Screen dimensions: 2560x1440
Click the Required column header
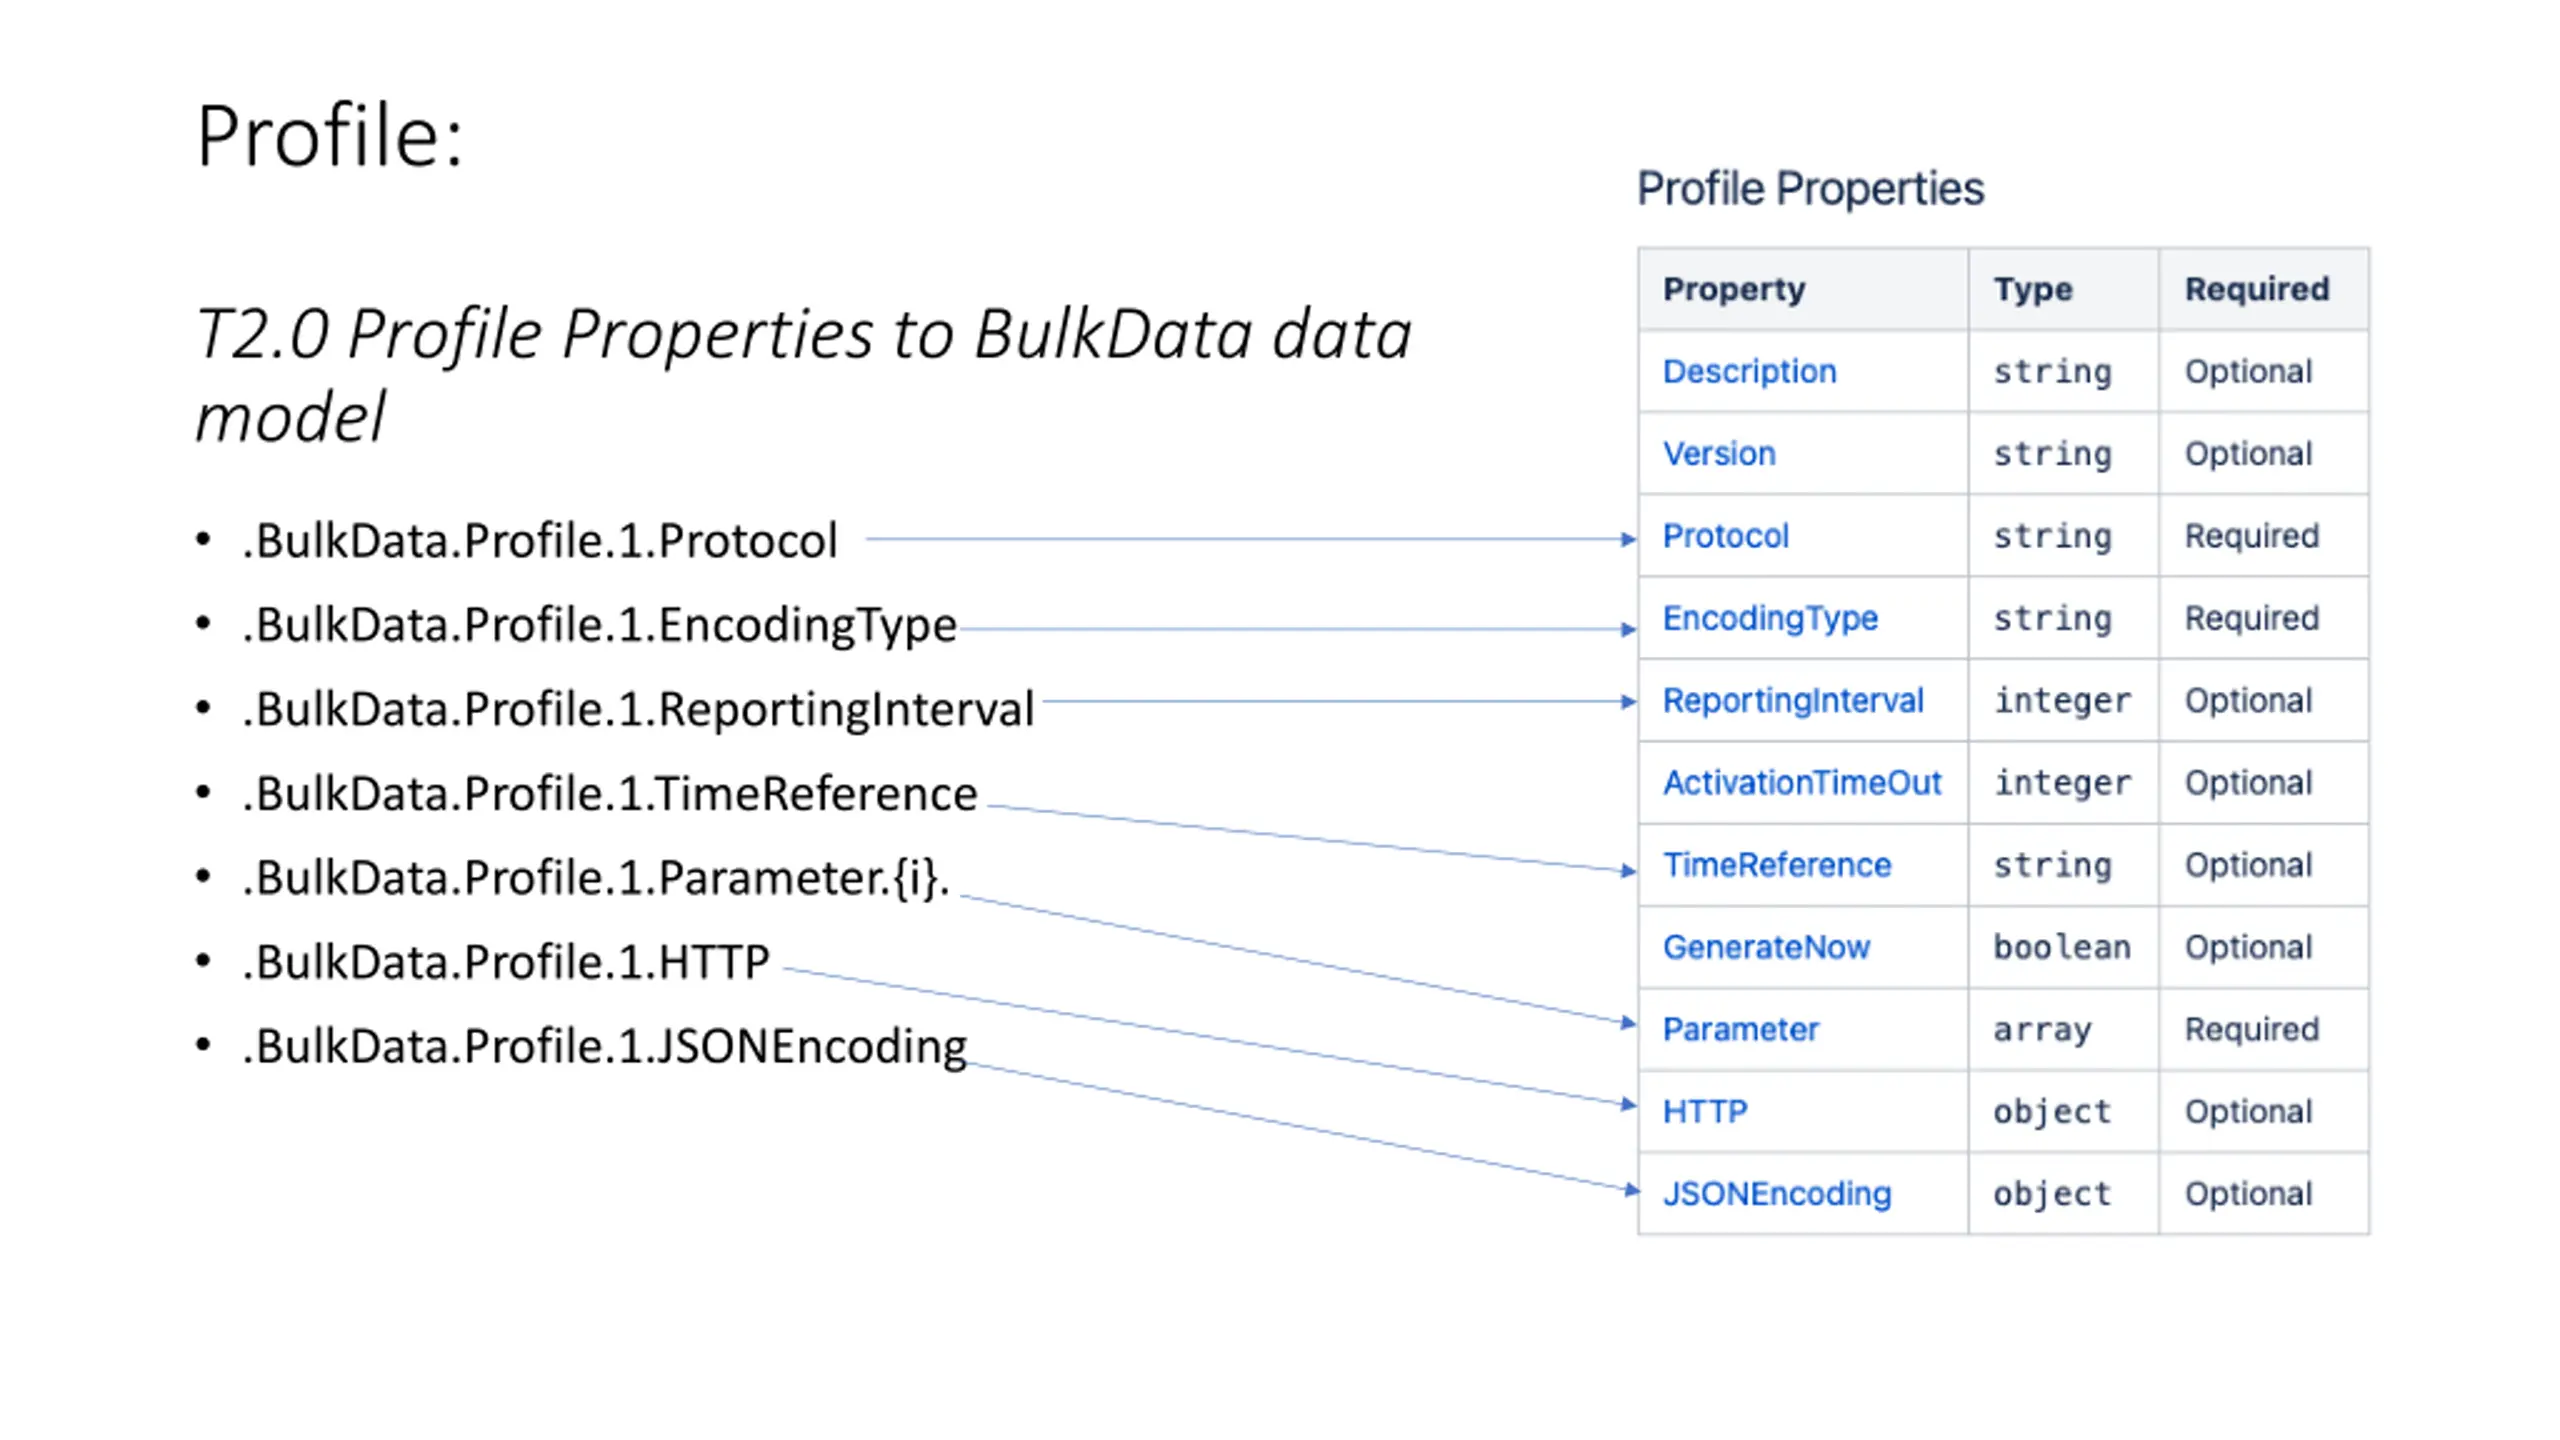[x=2257, y=289]
